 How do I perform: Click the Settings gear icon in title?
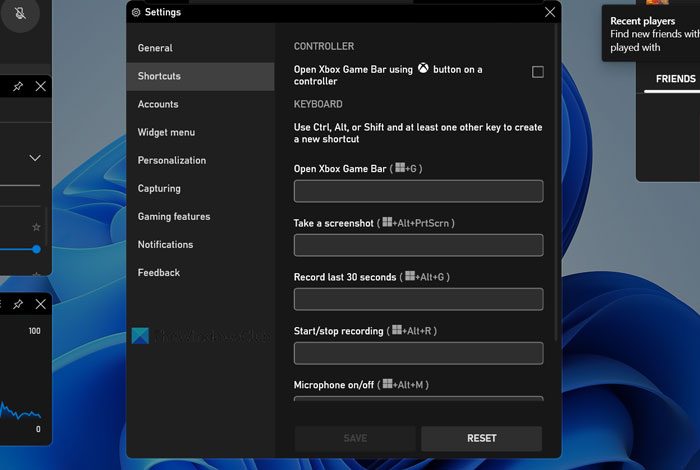[136, 12]
